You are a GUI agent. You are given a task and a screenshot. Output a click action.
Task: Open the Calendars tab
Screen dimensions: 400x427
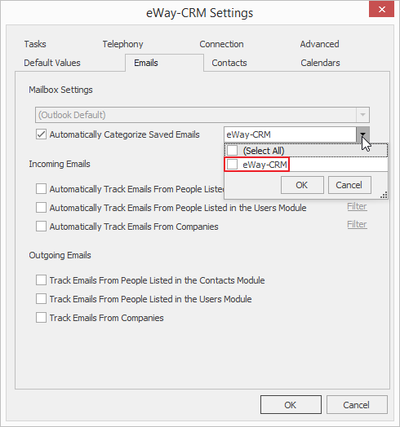point(320,63)
